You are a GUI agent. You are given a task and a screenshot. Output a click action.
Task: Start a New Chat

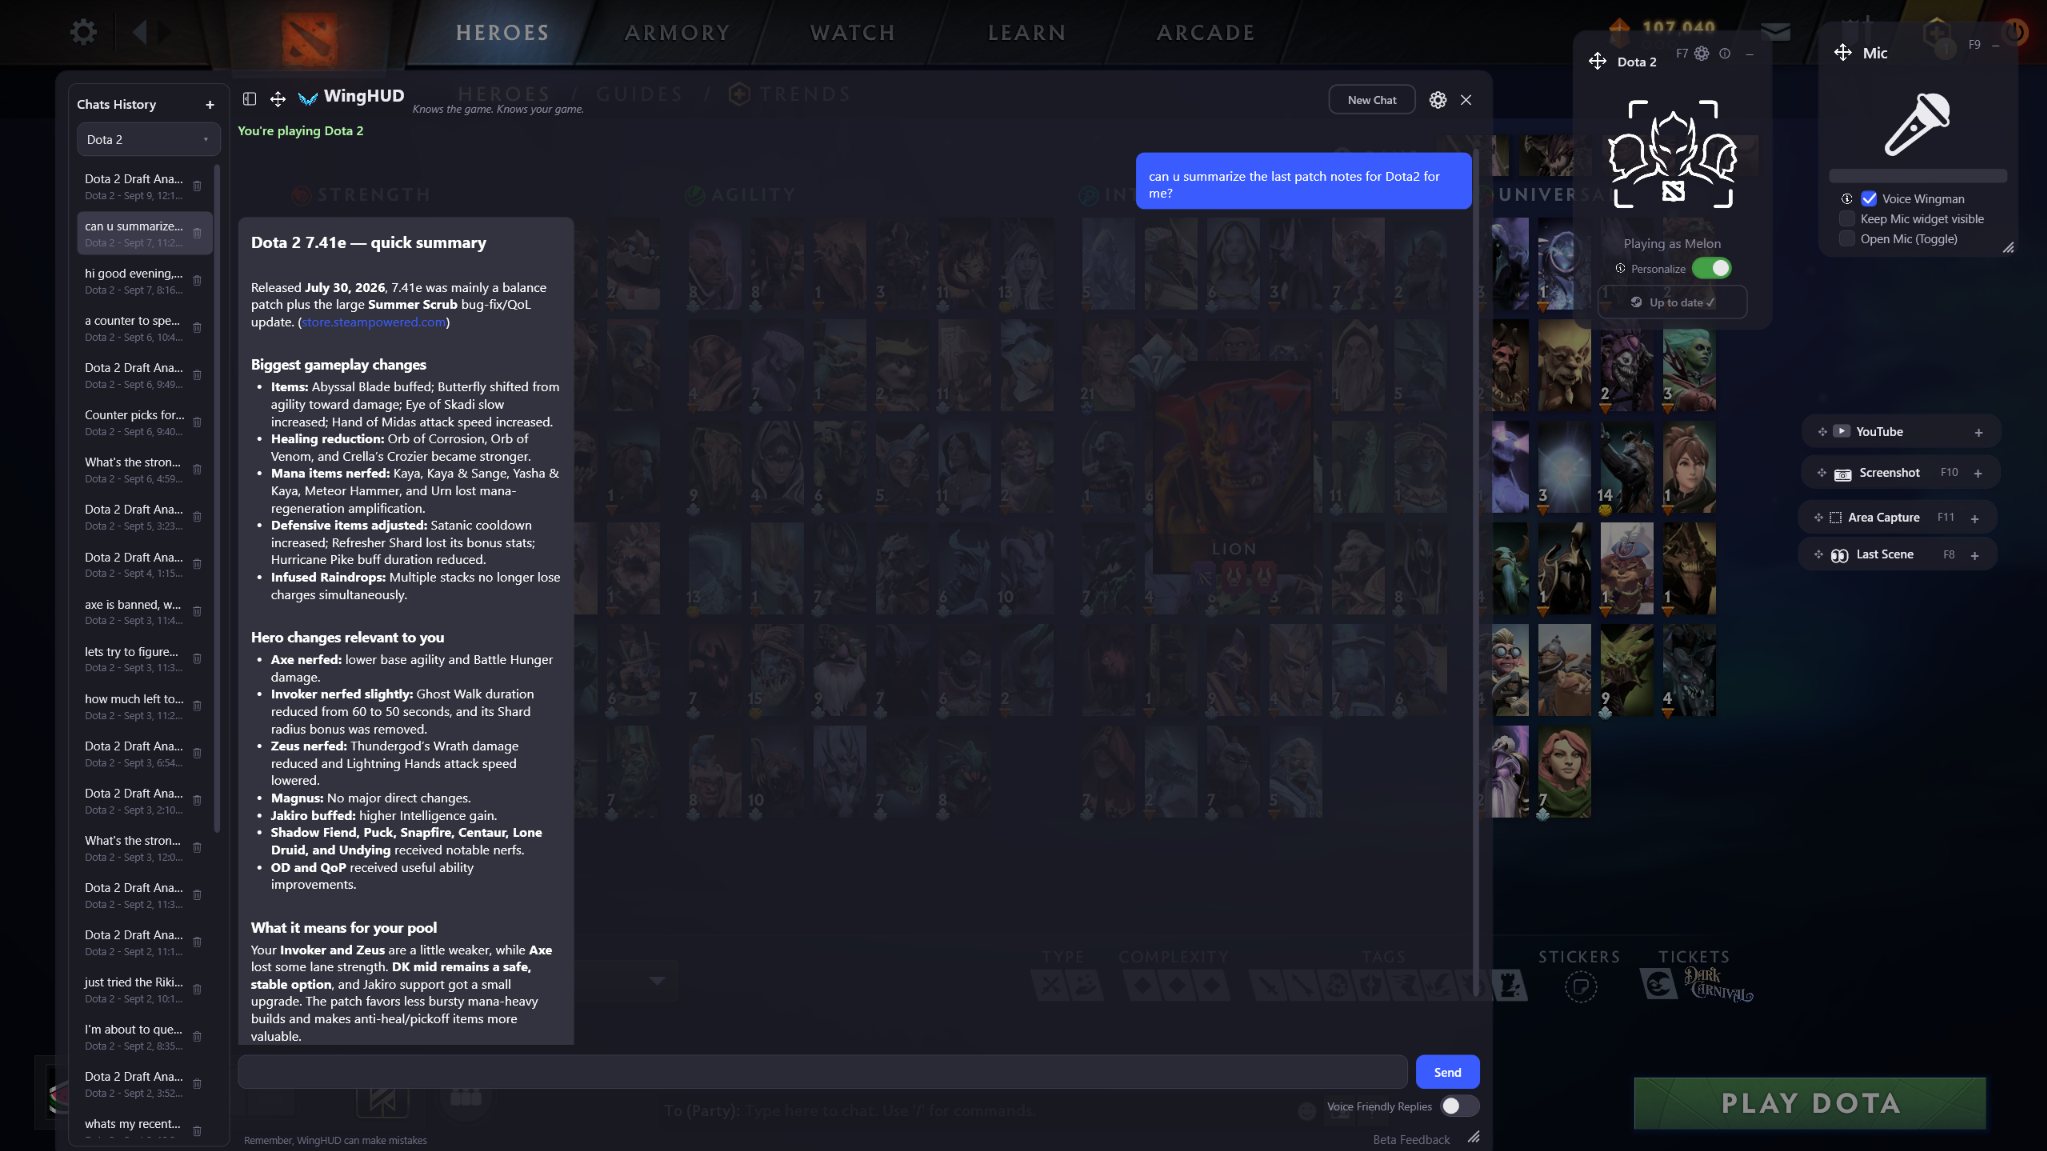tap(1372, 100)
